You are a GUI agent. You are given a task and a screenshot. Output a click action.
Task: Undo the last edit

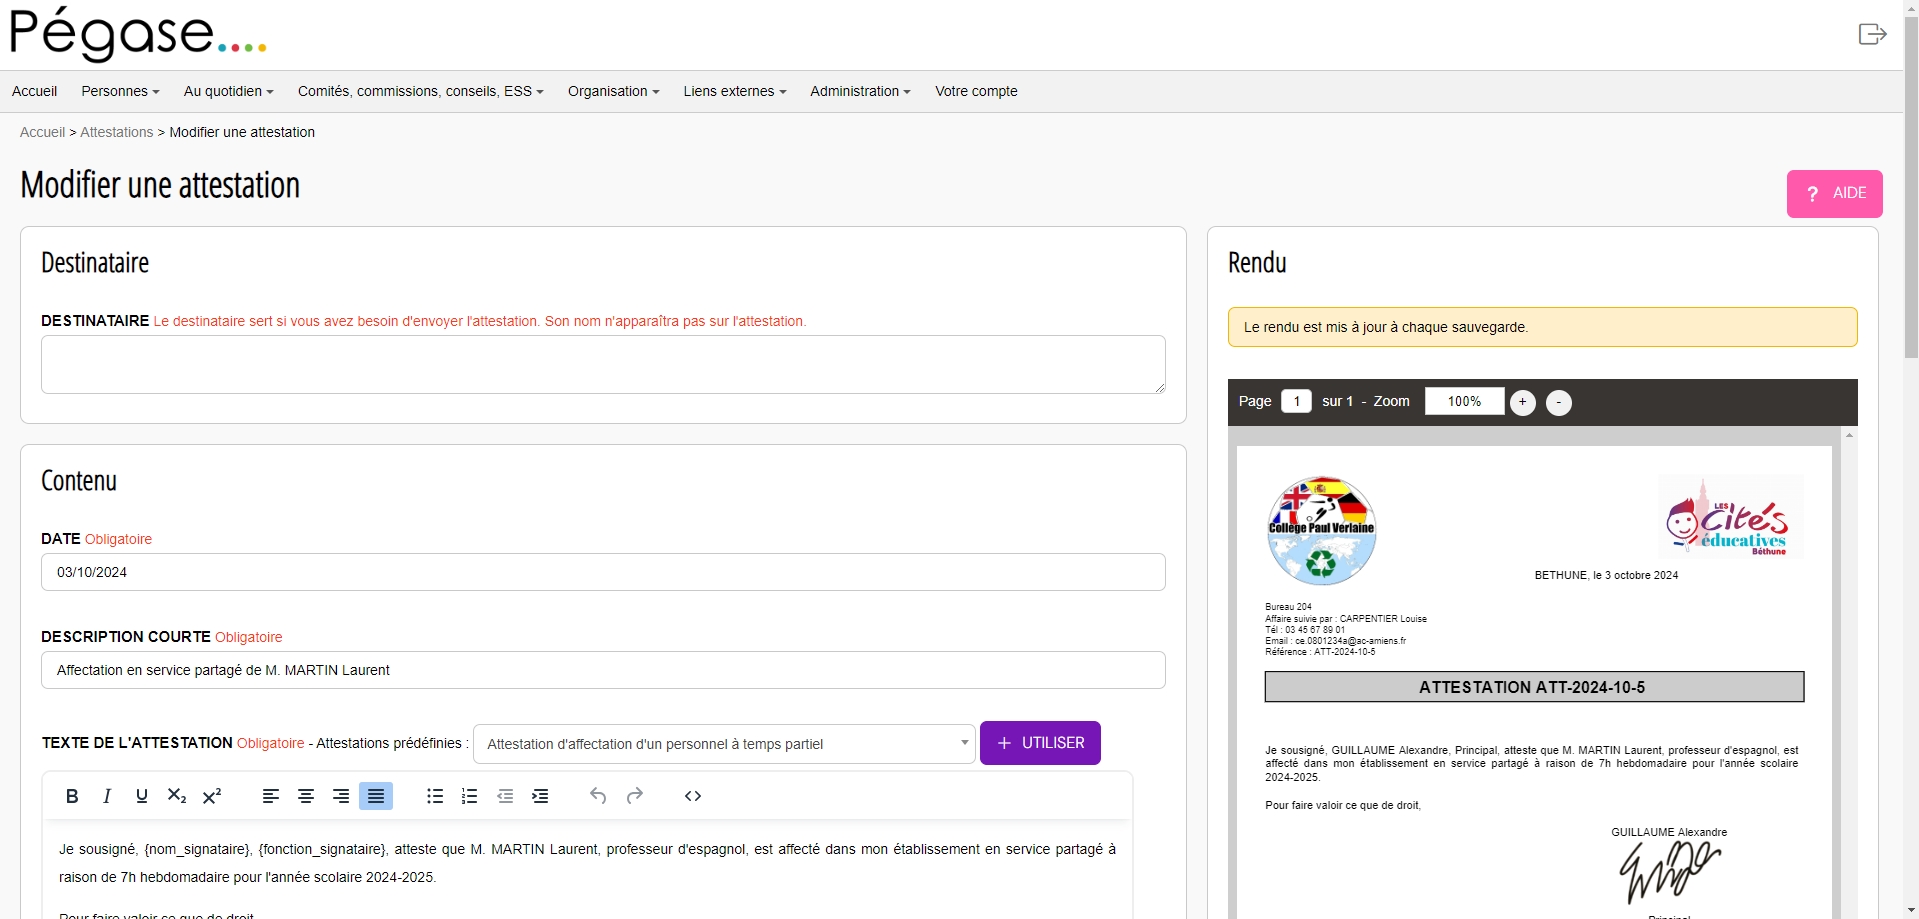tap(598, 796)
